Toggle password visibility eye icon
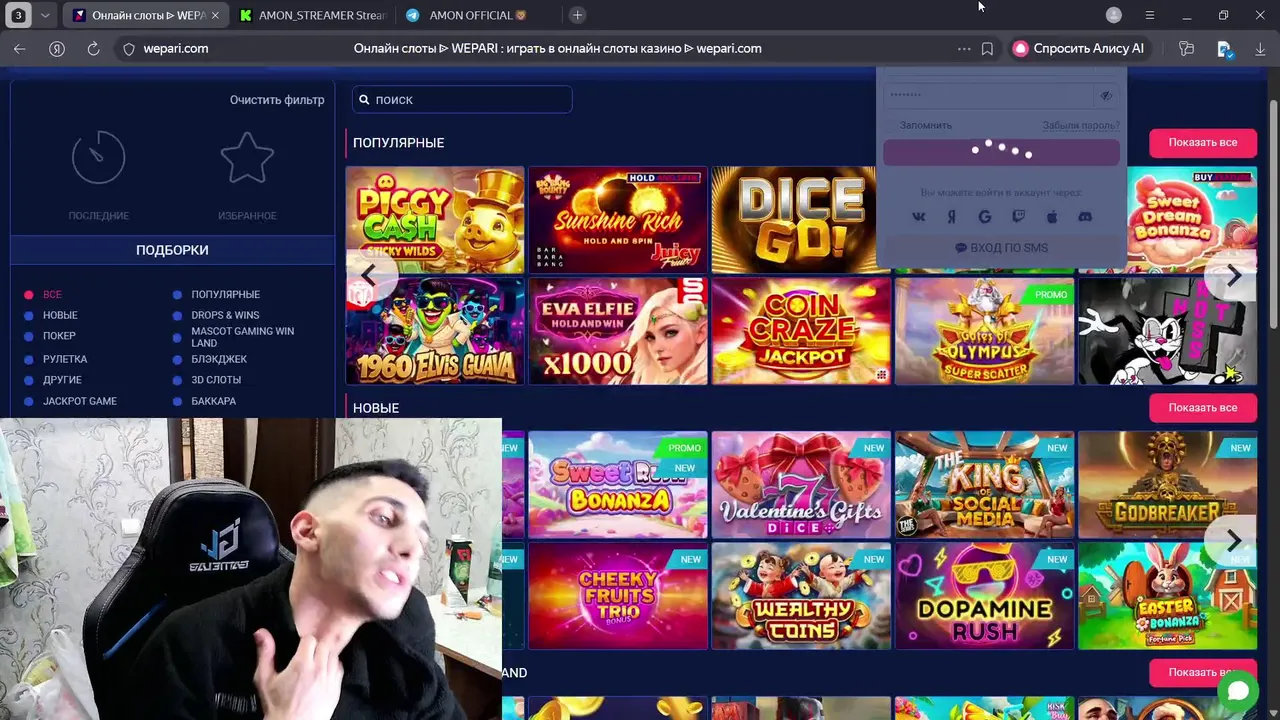Image resolution: width=1280 pixels, height=720 pixels. tap(1106, 96)
